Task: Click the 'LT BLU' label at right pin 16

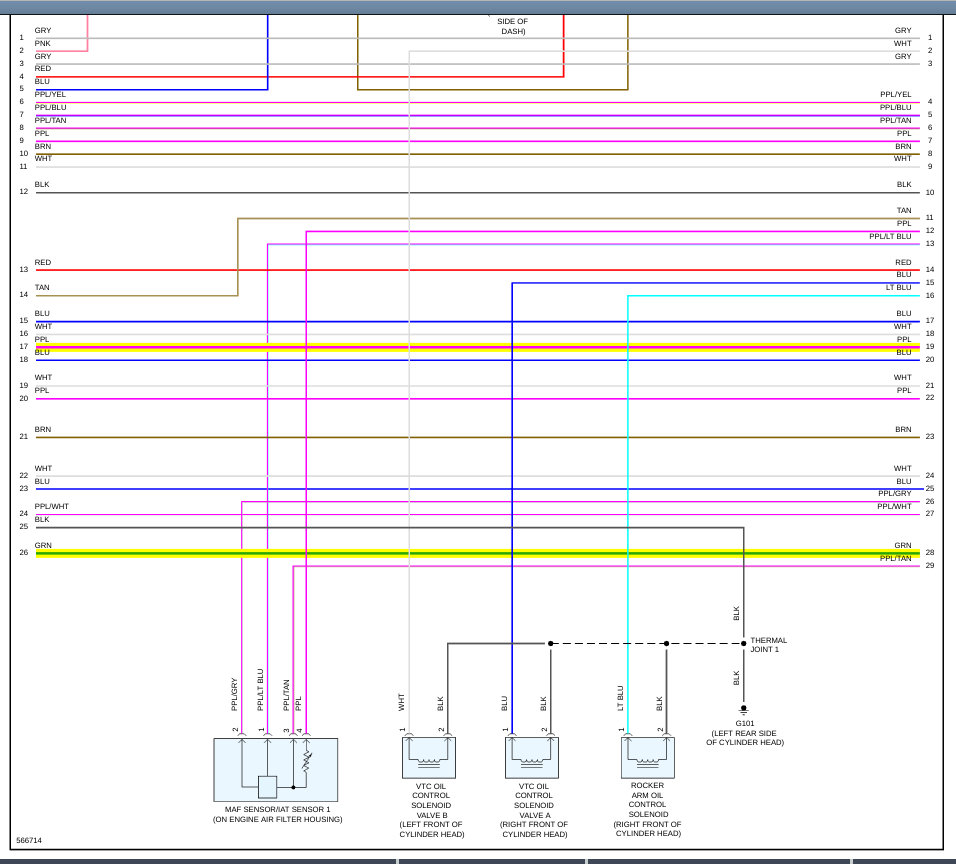Action: coord(899,287)
